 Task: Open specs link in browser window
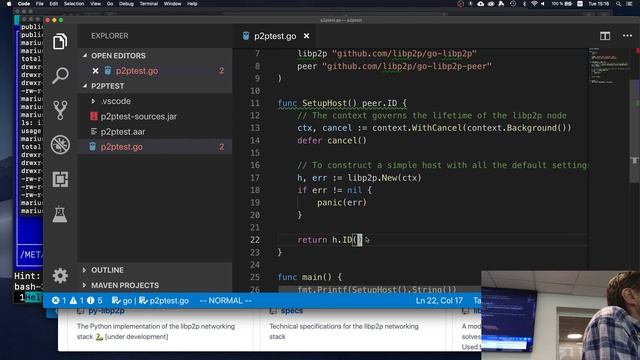pyautogui.click(x=291, y=311)
